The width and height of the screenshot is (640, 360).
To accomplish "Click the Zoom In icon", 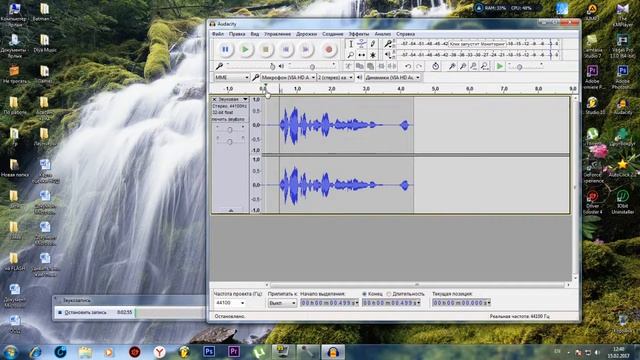I will 452,66.
